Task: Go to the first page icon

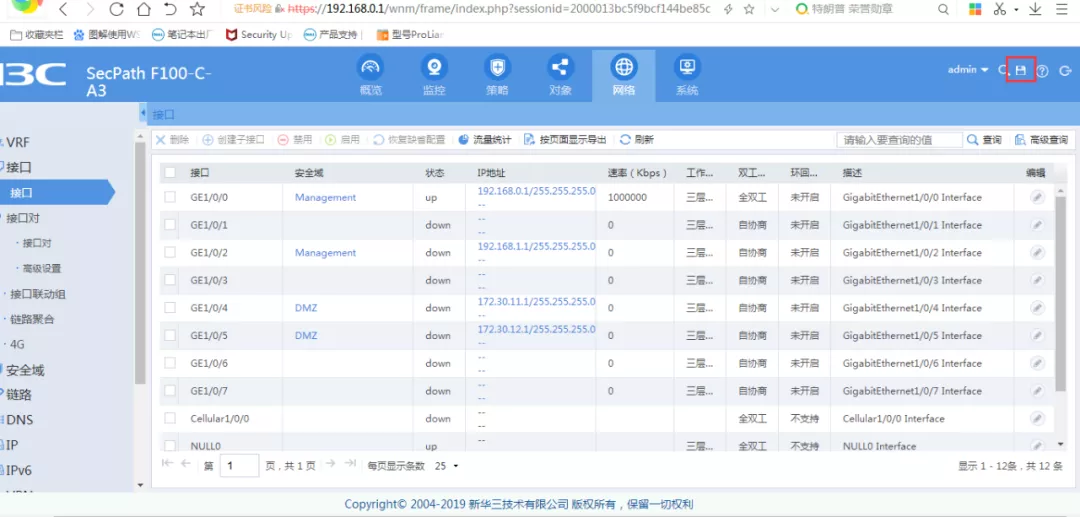Action: point(167,464)
